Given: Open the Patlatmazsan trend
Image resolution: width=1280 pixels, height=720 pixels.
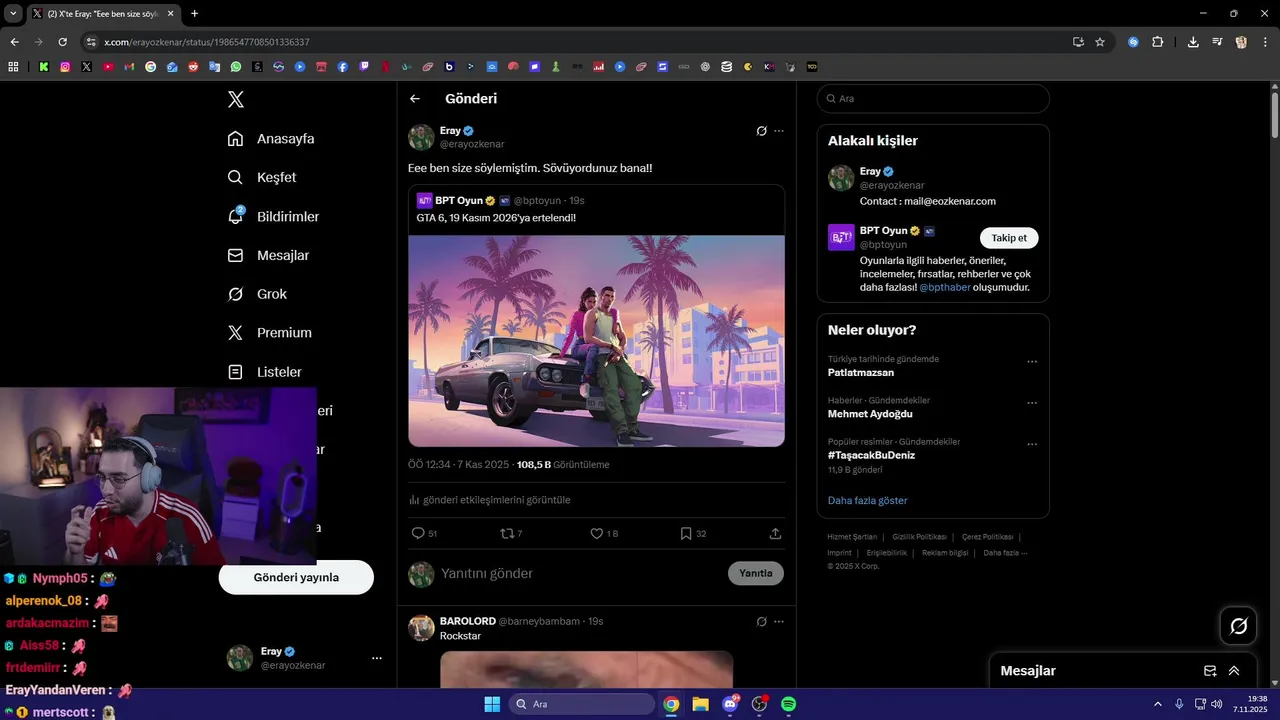Looking at the screenshot, I should pos(860,373).
